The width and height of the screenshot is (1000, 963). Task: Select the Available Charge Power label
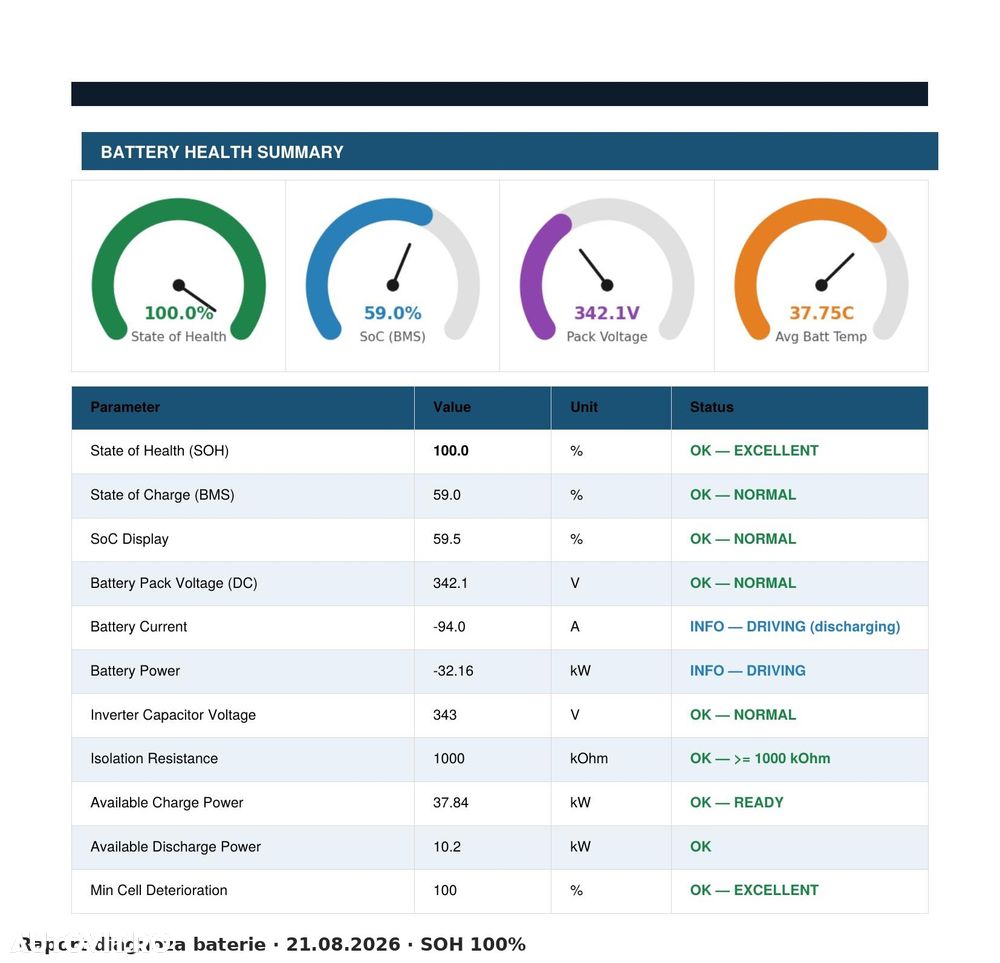pyautogui.click(x=167, y=802)
